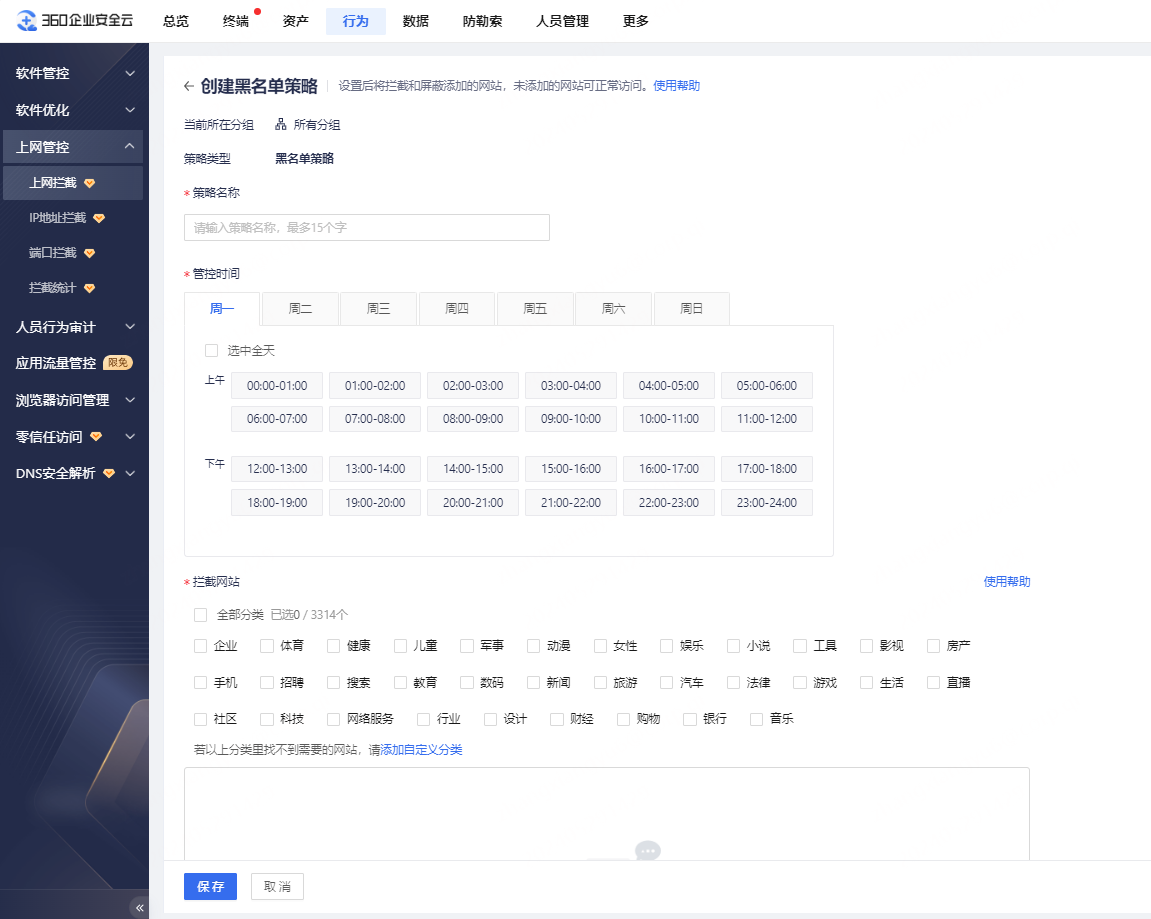Click the 360企业安全云 logo icon
Screen dimensions: 1151x919
tap(26, 21)
